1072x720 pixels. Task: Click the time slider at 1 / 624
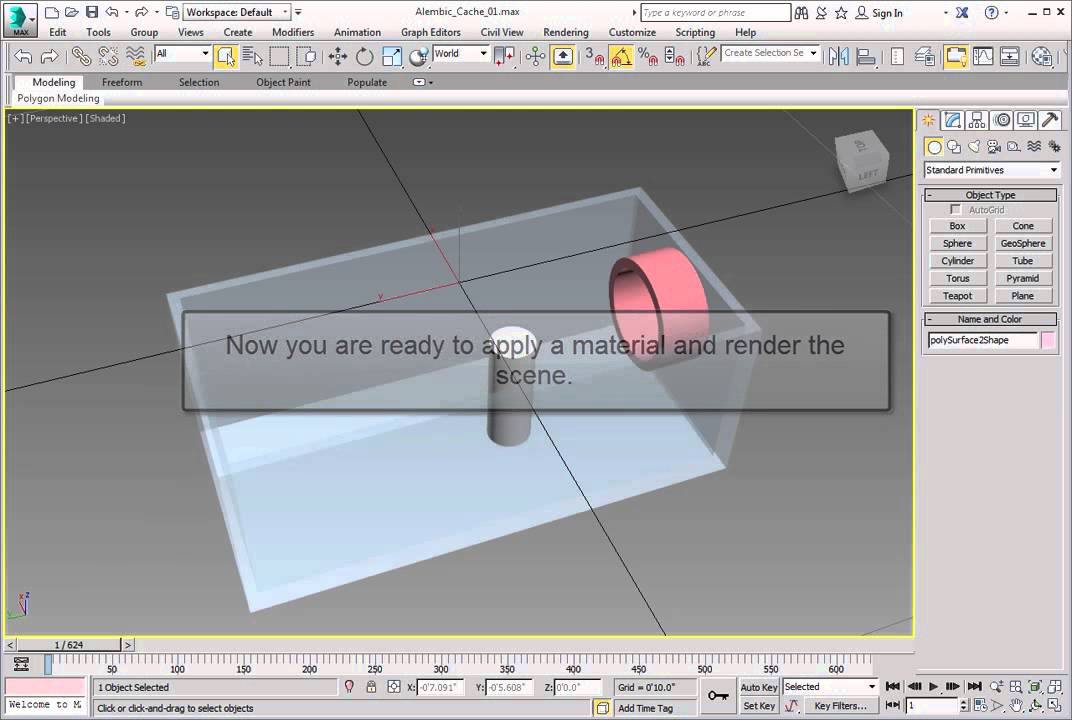[68, 645]
